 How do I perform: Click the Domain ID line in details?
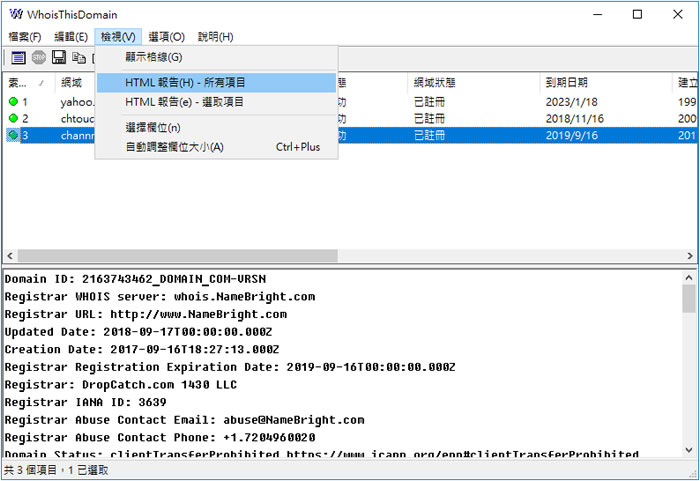pyautogui.click(x=135, y=279)
